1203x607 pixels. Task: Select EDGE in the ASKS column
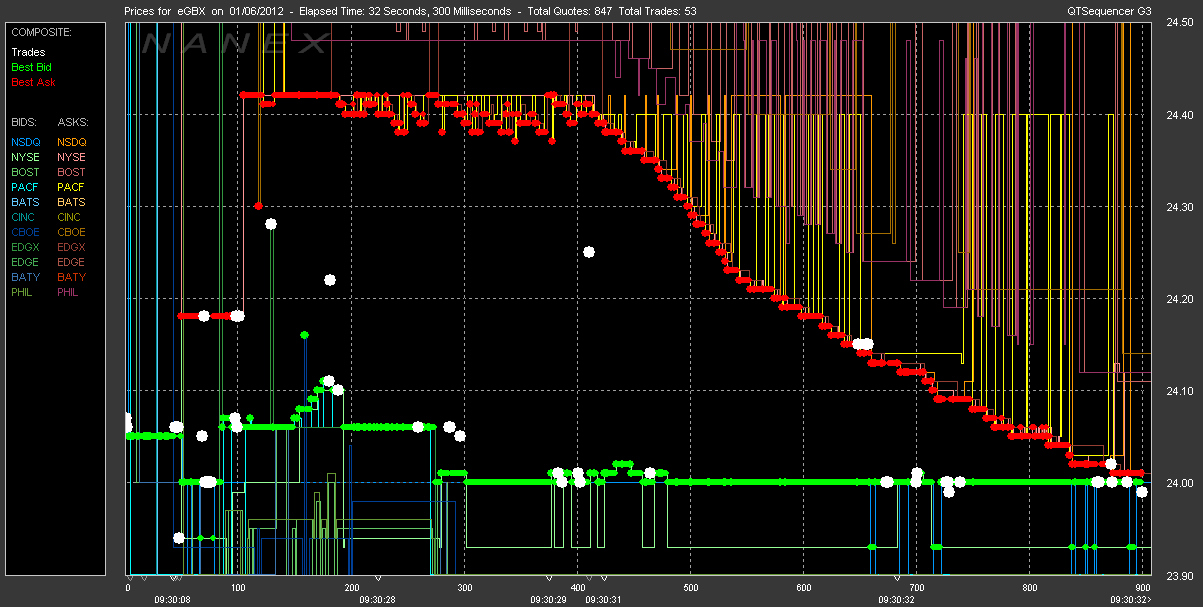pos(72,262)
